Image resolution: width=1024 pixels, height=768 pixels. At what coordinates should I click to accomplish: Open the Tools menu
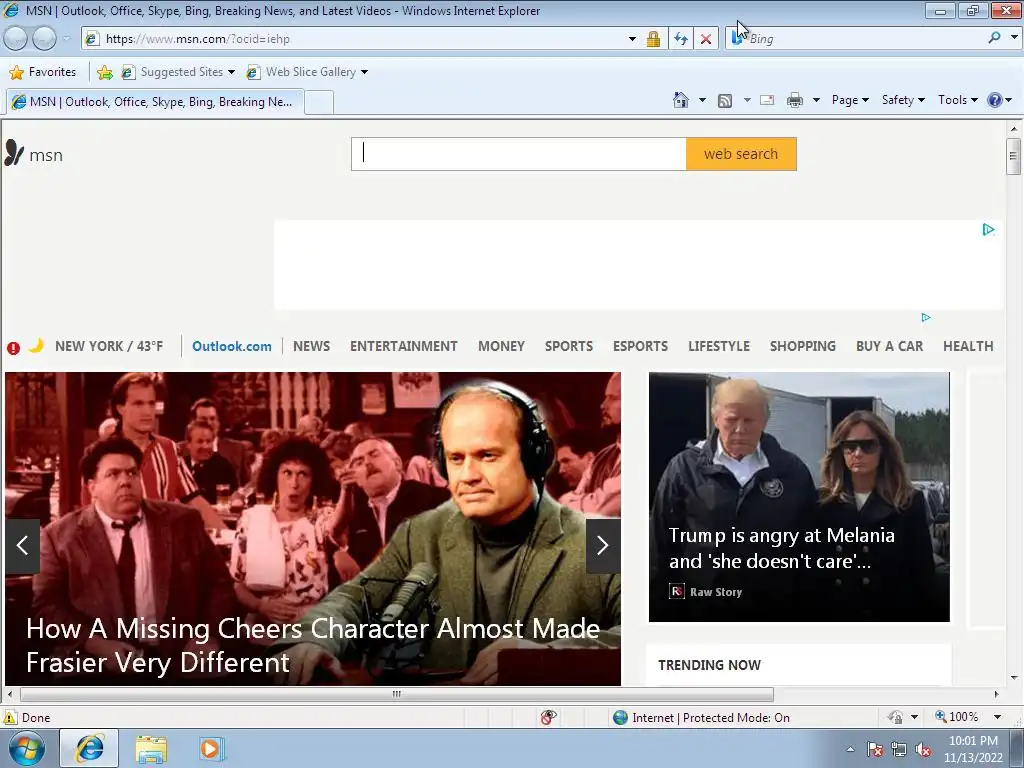(x=957, y=100)
